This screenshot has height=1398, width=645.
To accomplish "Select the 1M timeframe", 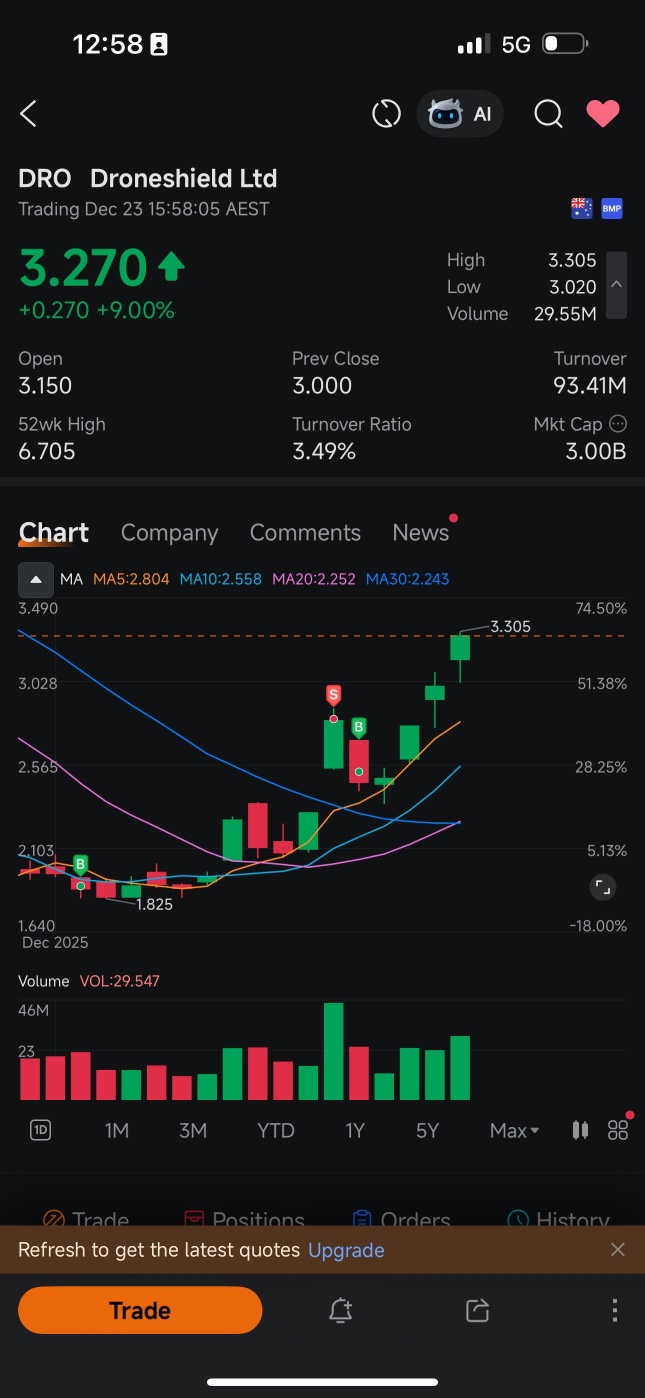I will (117, 1130).
